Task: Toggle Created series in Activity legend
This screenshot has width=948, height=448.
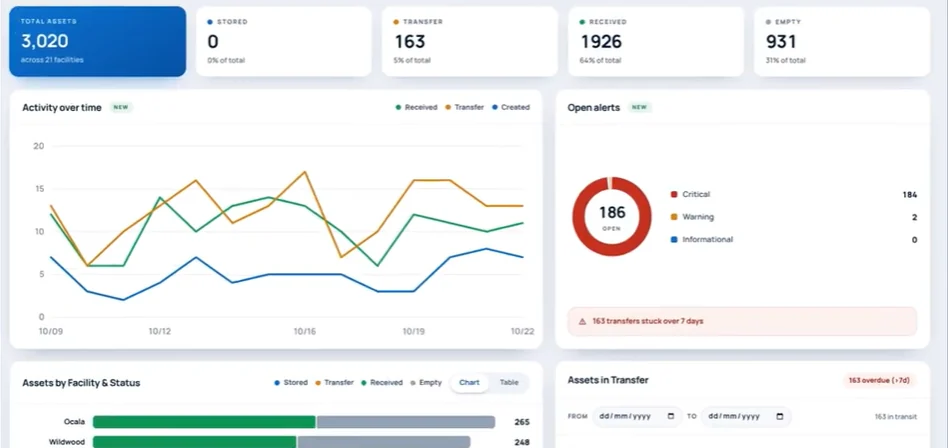Action: click(x=511, y=107)
